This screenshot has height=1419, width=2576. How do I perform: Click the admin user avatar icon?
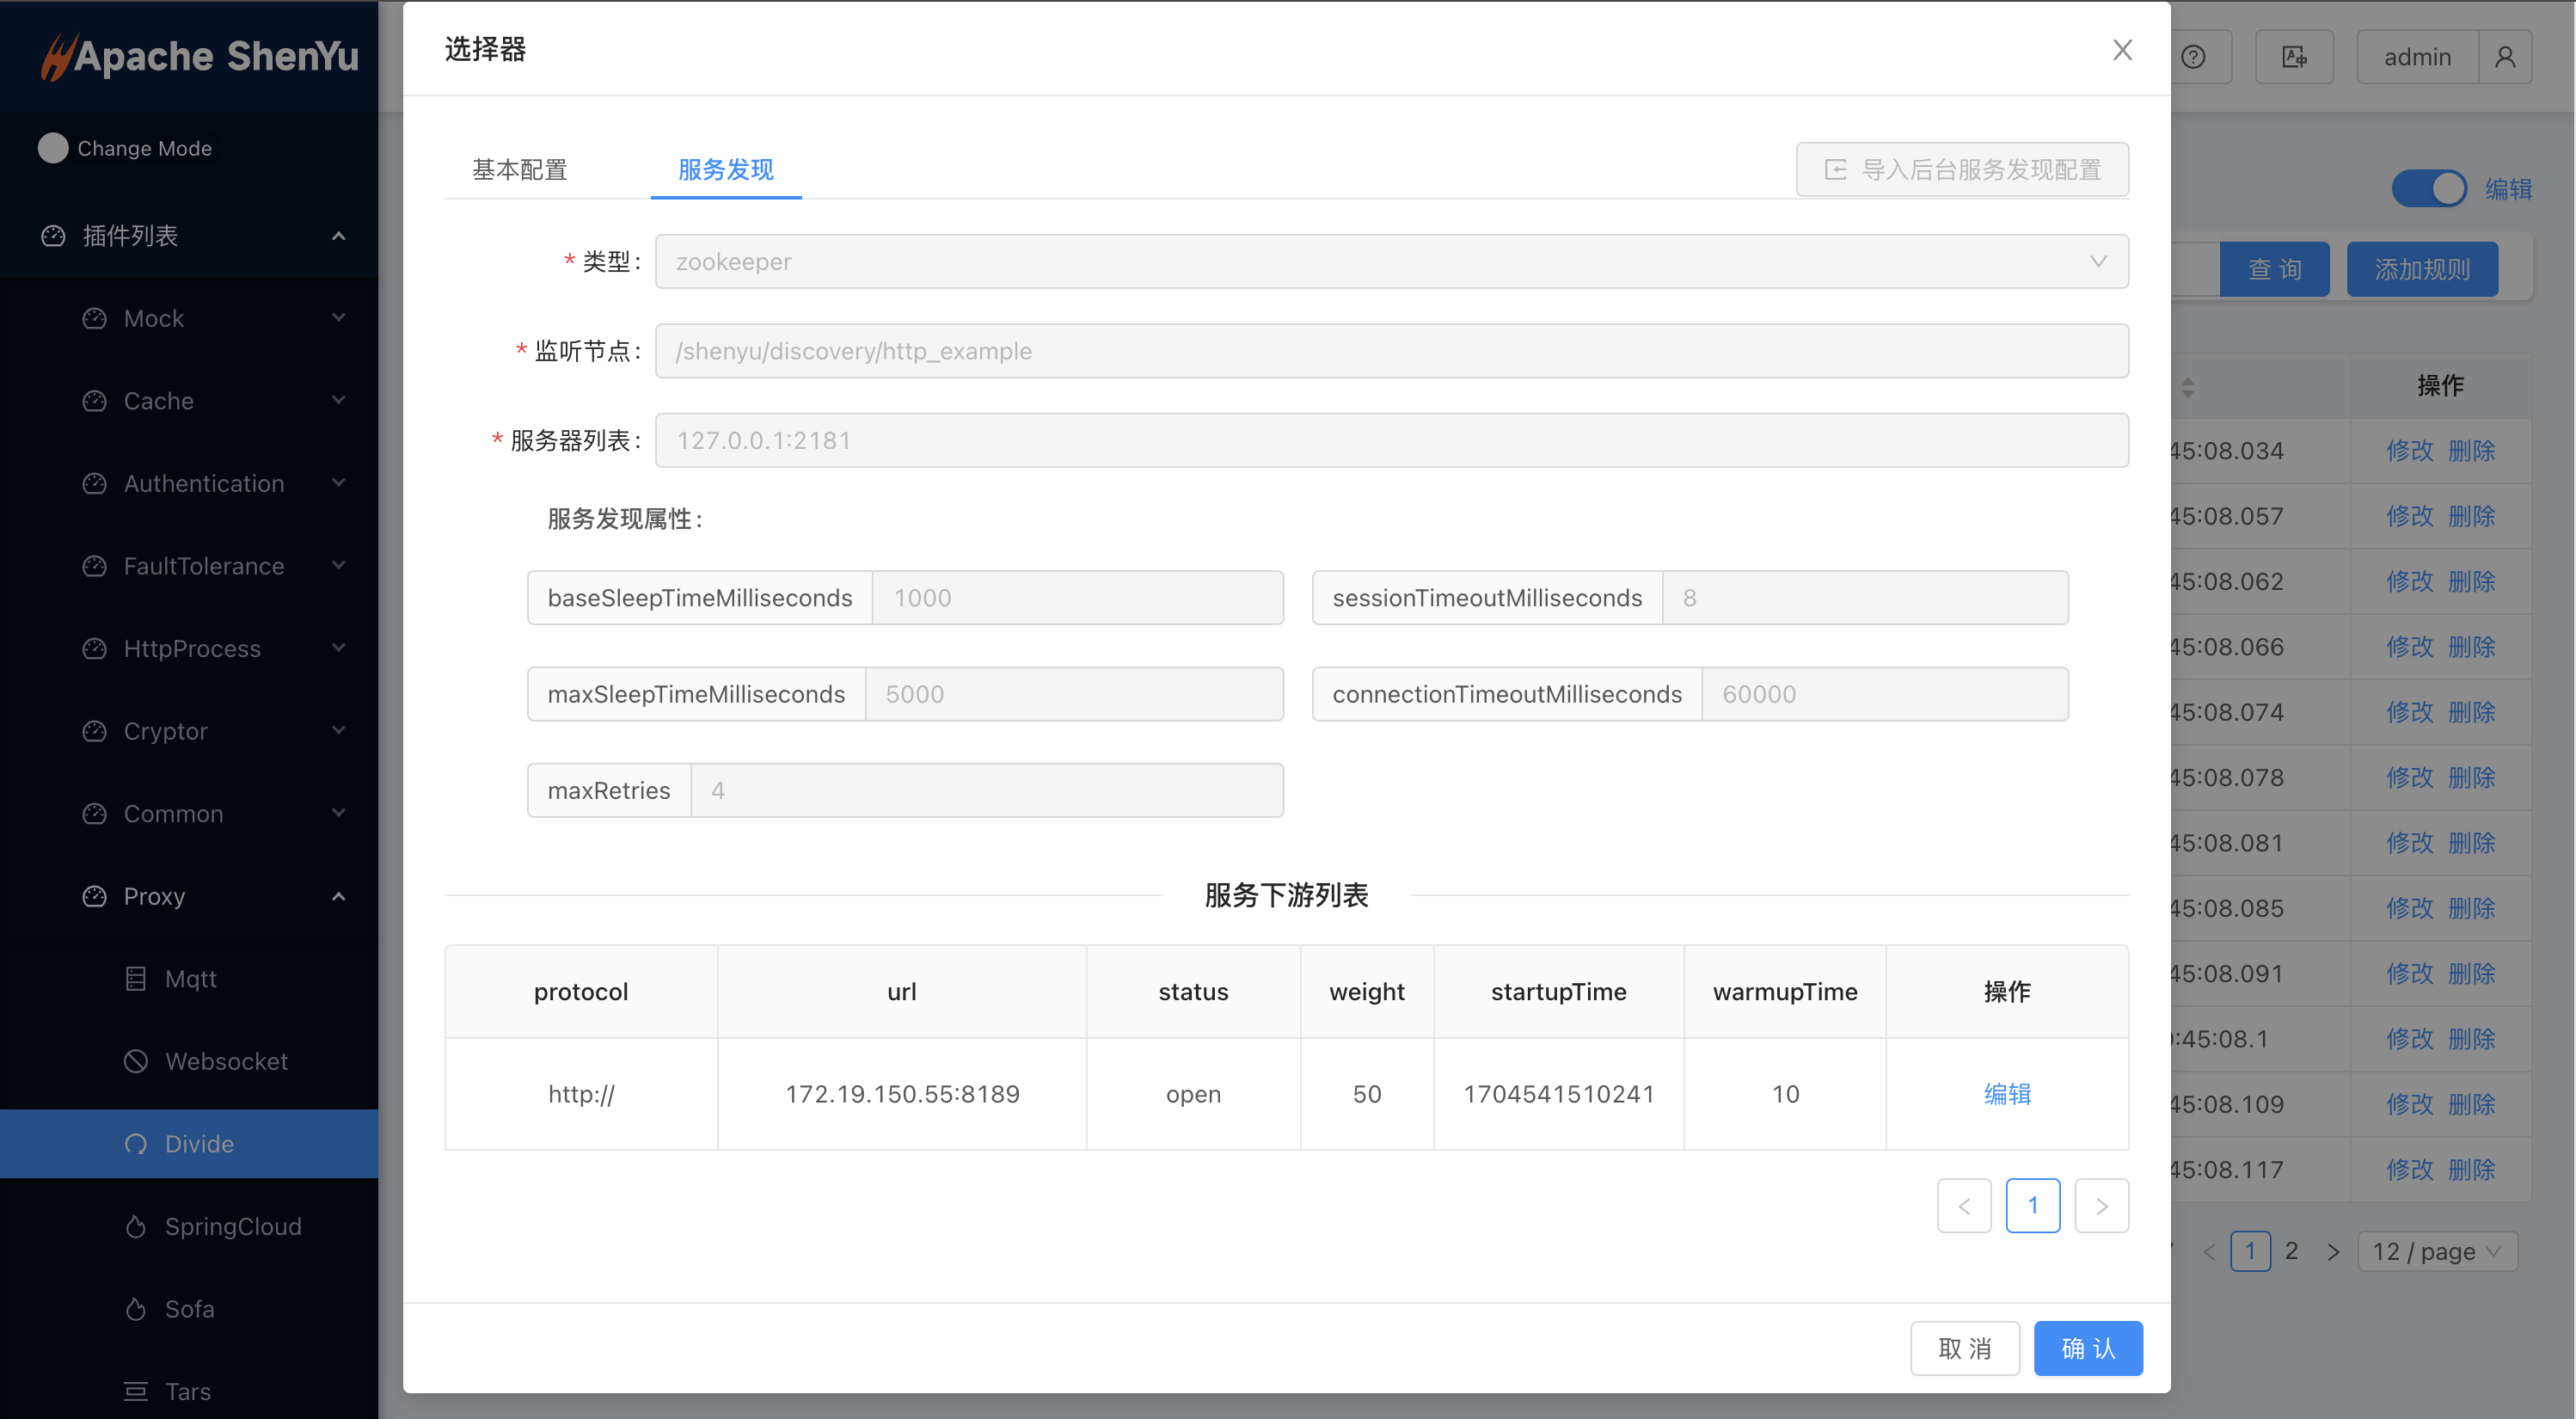point(2505,57)
